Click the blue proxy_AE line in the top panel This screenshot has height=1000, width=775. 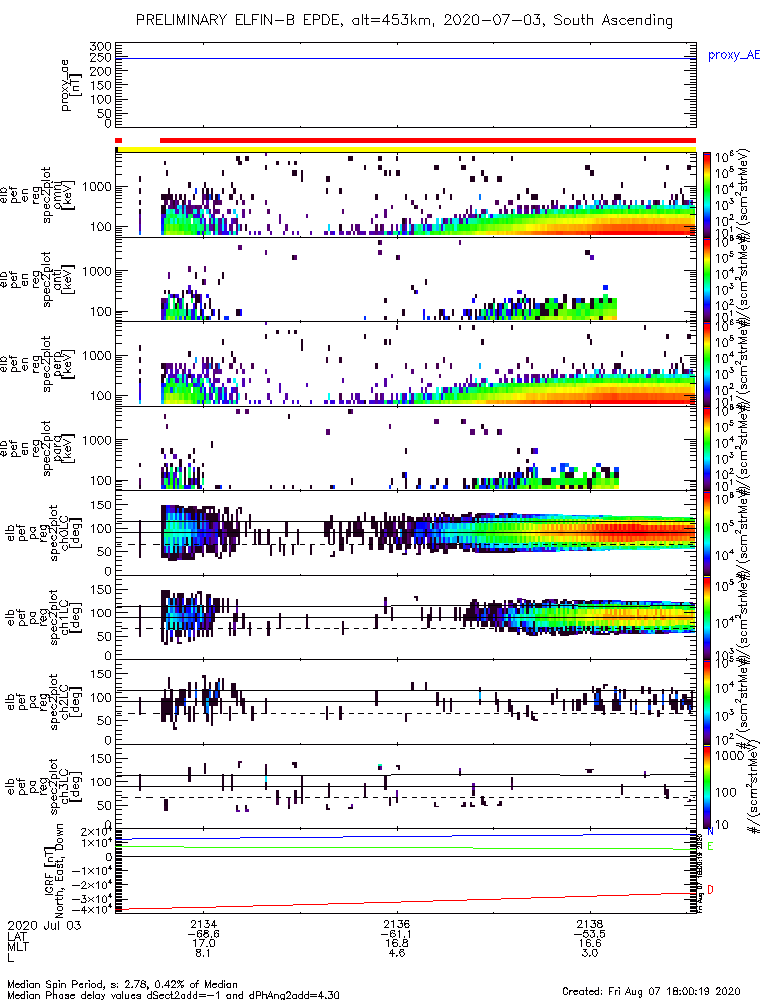406,59
